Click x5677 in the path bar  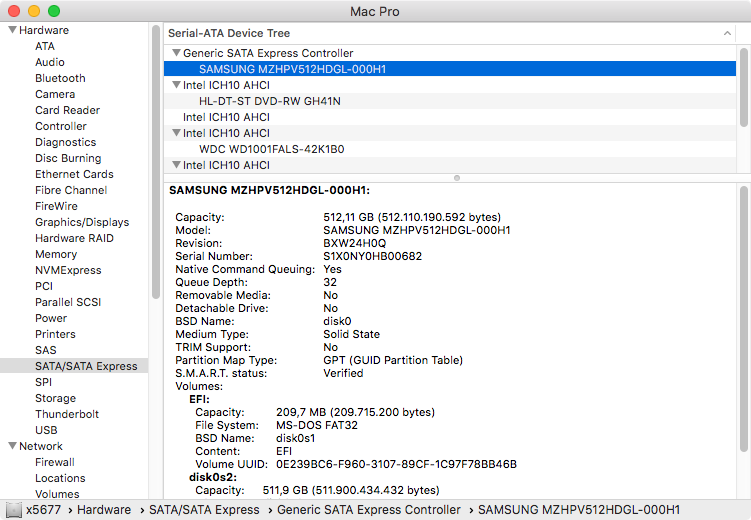[44, 510]
